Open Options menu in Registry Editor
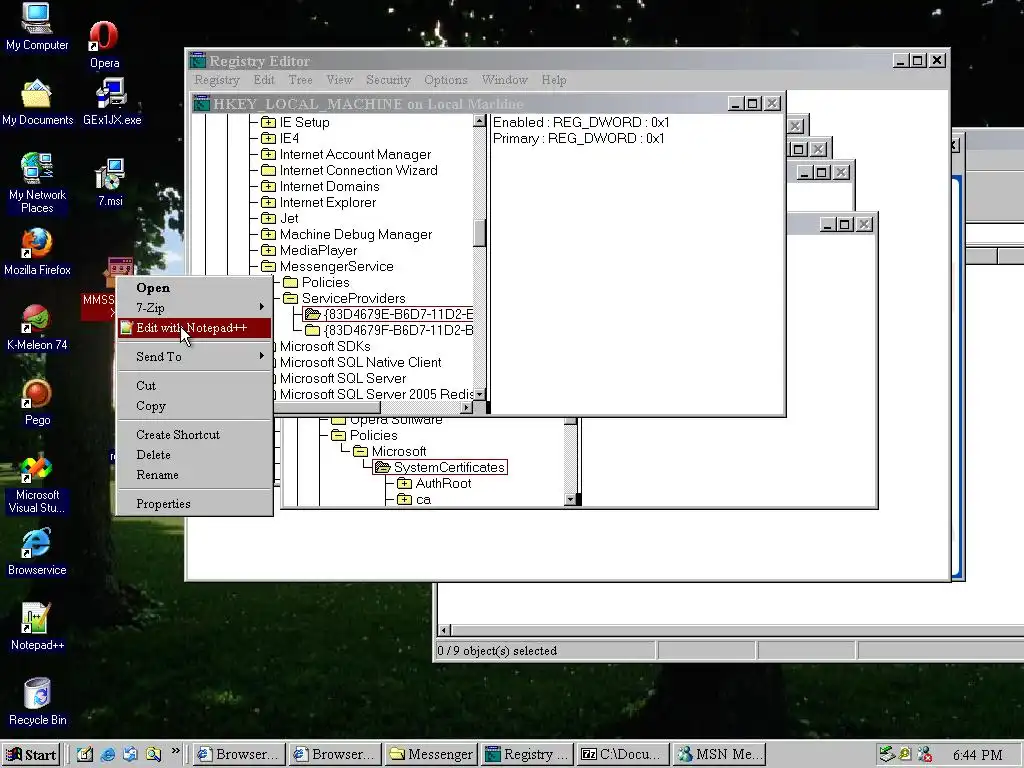Image resolution: width=1024 pixels, height=768 pixels. [x=445, y=80]
